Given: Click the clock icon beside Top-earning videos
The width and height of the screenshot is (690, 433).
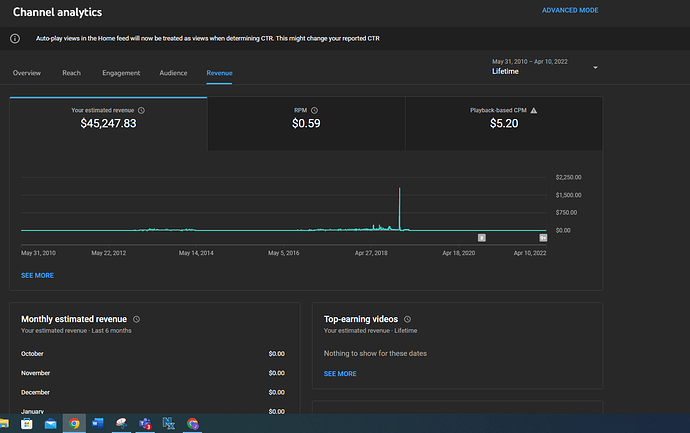Looking at the screenshot, I should [407, 319].
